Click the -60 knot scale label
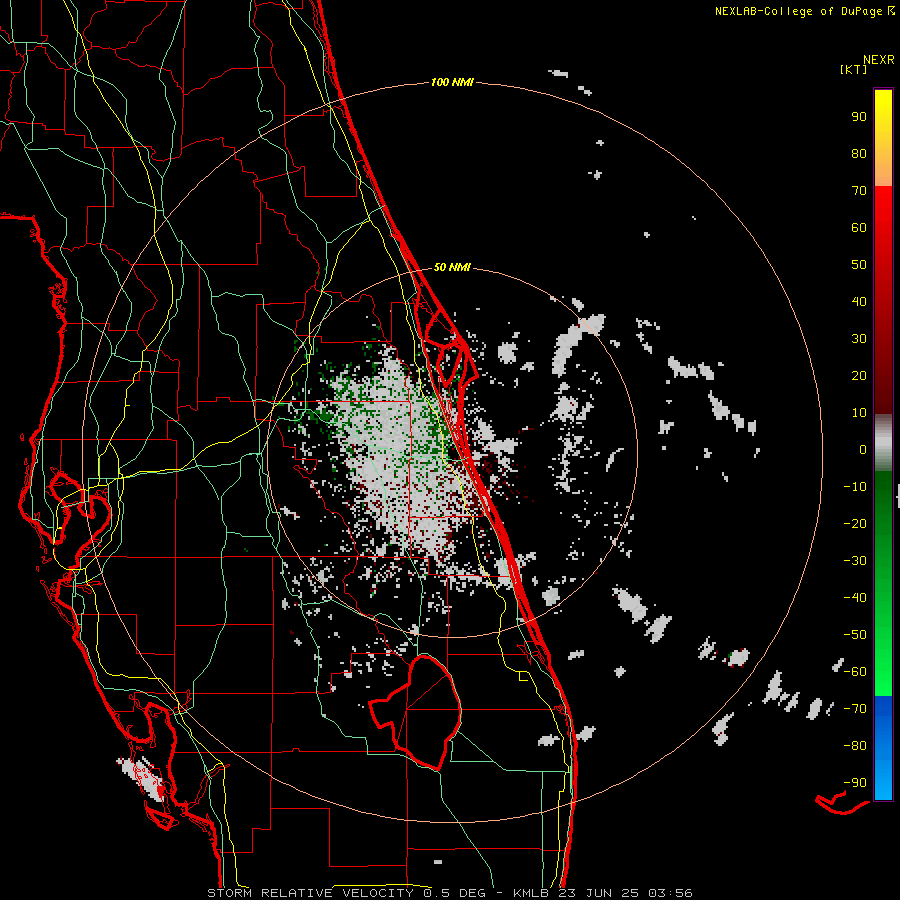The height and width of the screenshot is (900, 900). pos(855,672)
